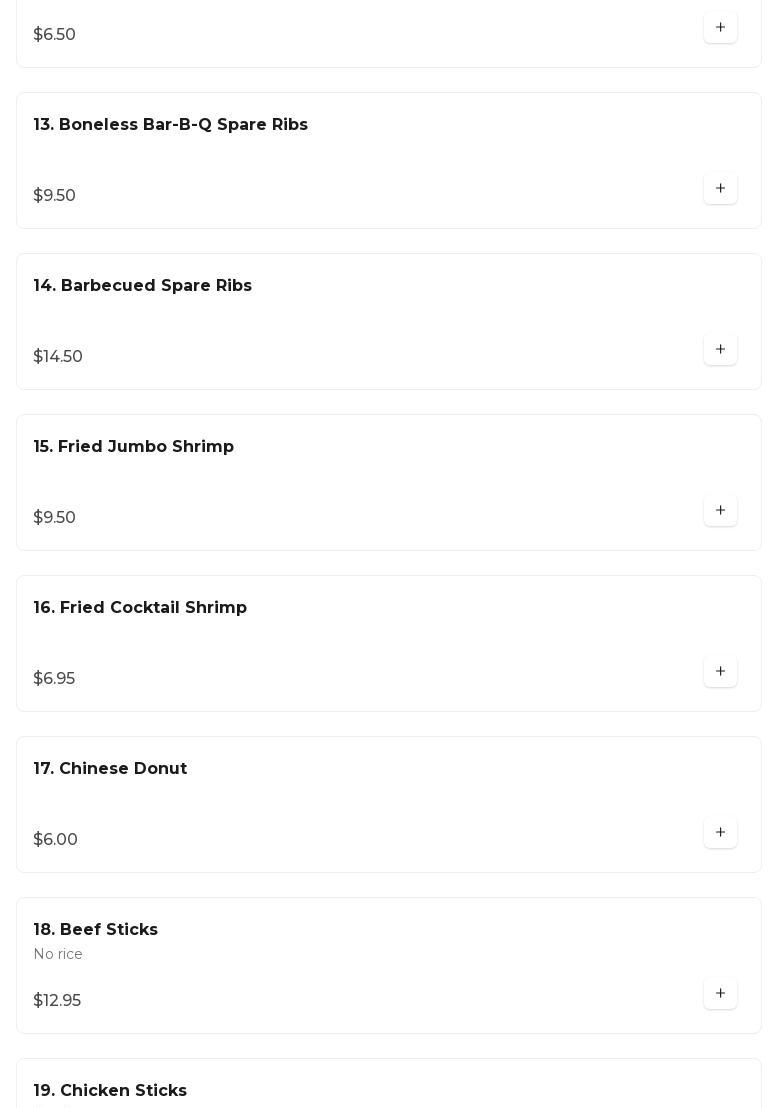Viewport: 778px width, 1108px height.
Task: Click the $14.50 Barbecued Spare Ribs price
Action: (58, 357)
